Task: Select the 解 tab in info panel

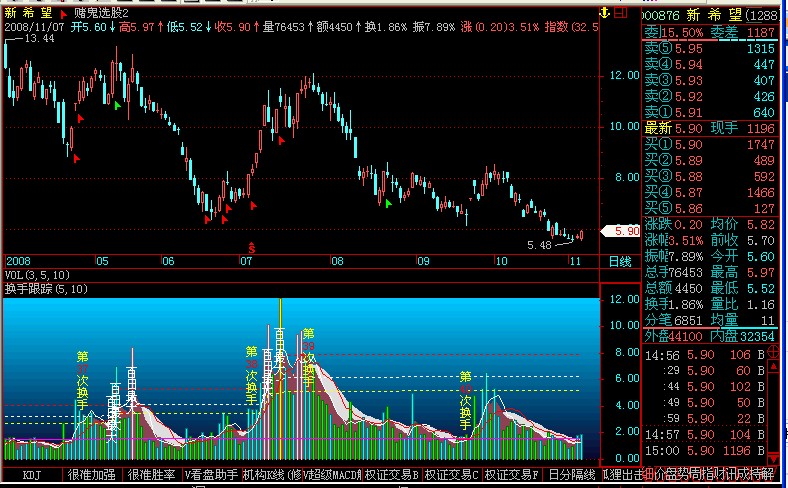Action: pyautogui.click(x=768, y=473)
